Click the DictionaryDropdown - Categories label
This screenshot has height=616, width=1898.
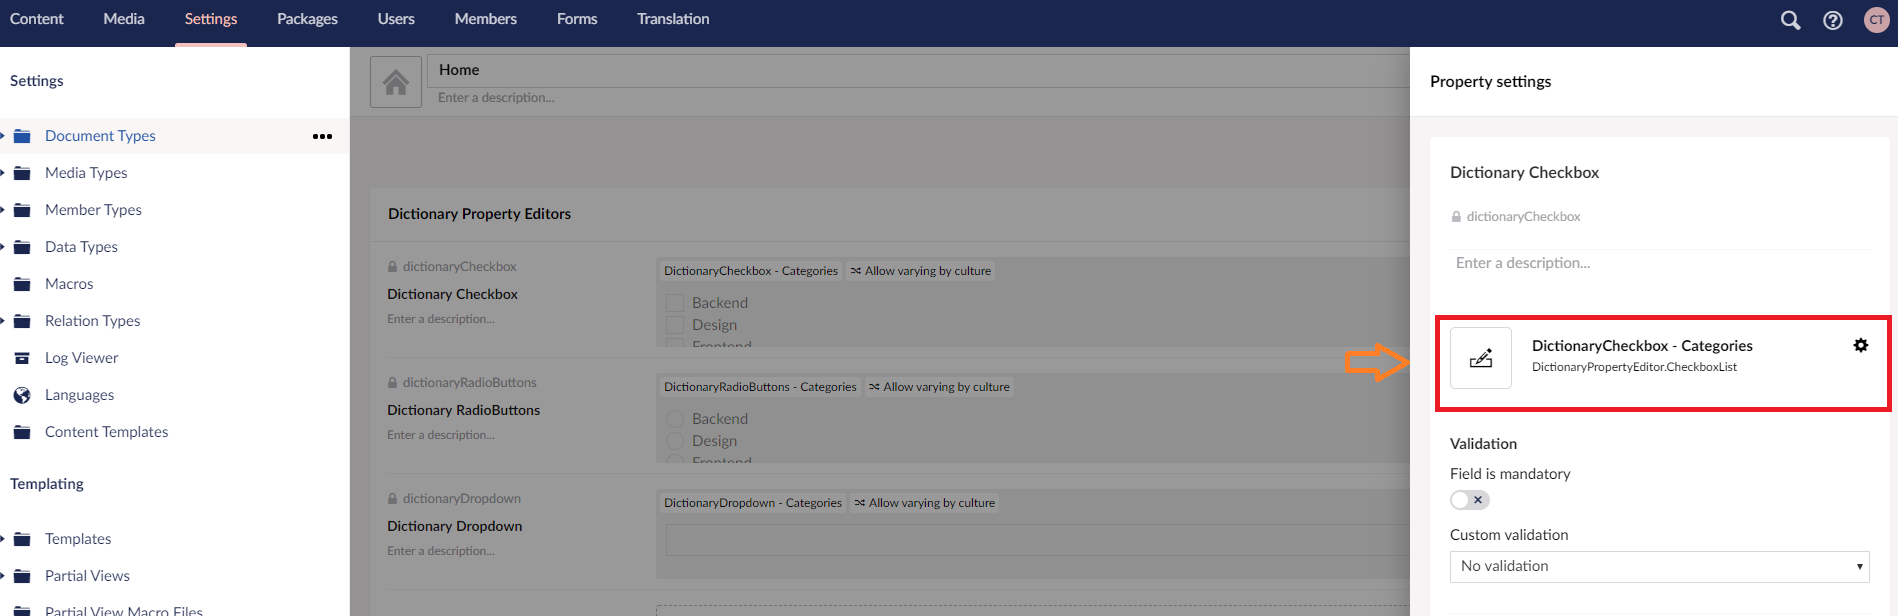(x=753, y=503)
